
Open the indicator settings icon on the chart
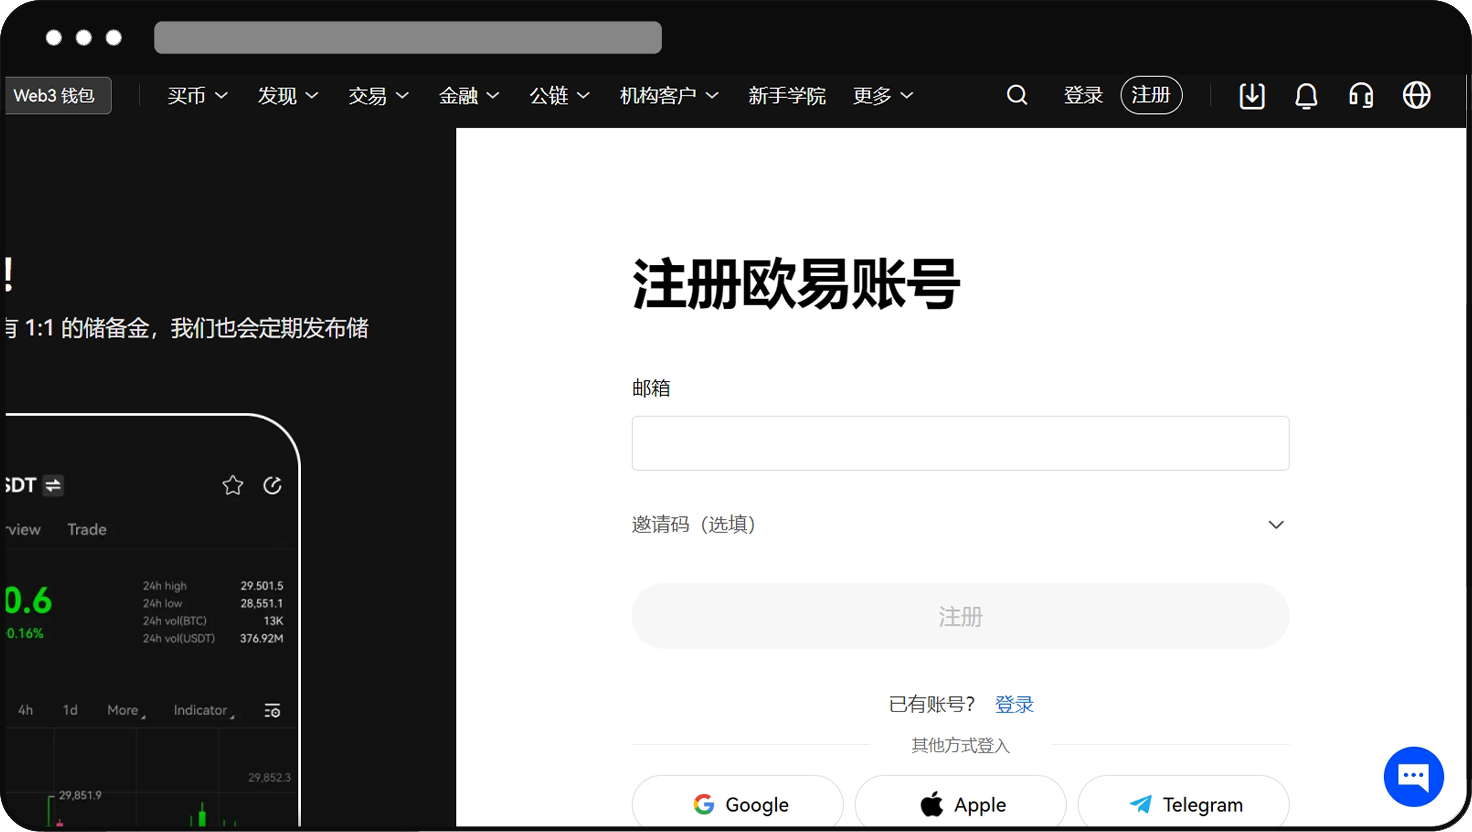[x=272, y=710]
